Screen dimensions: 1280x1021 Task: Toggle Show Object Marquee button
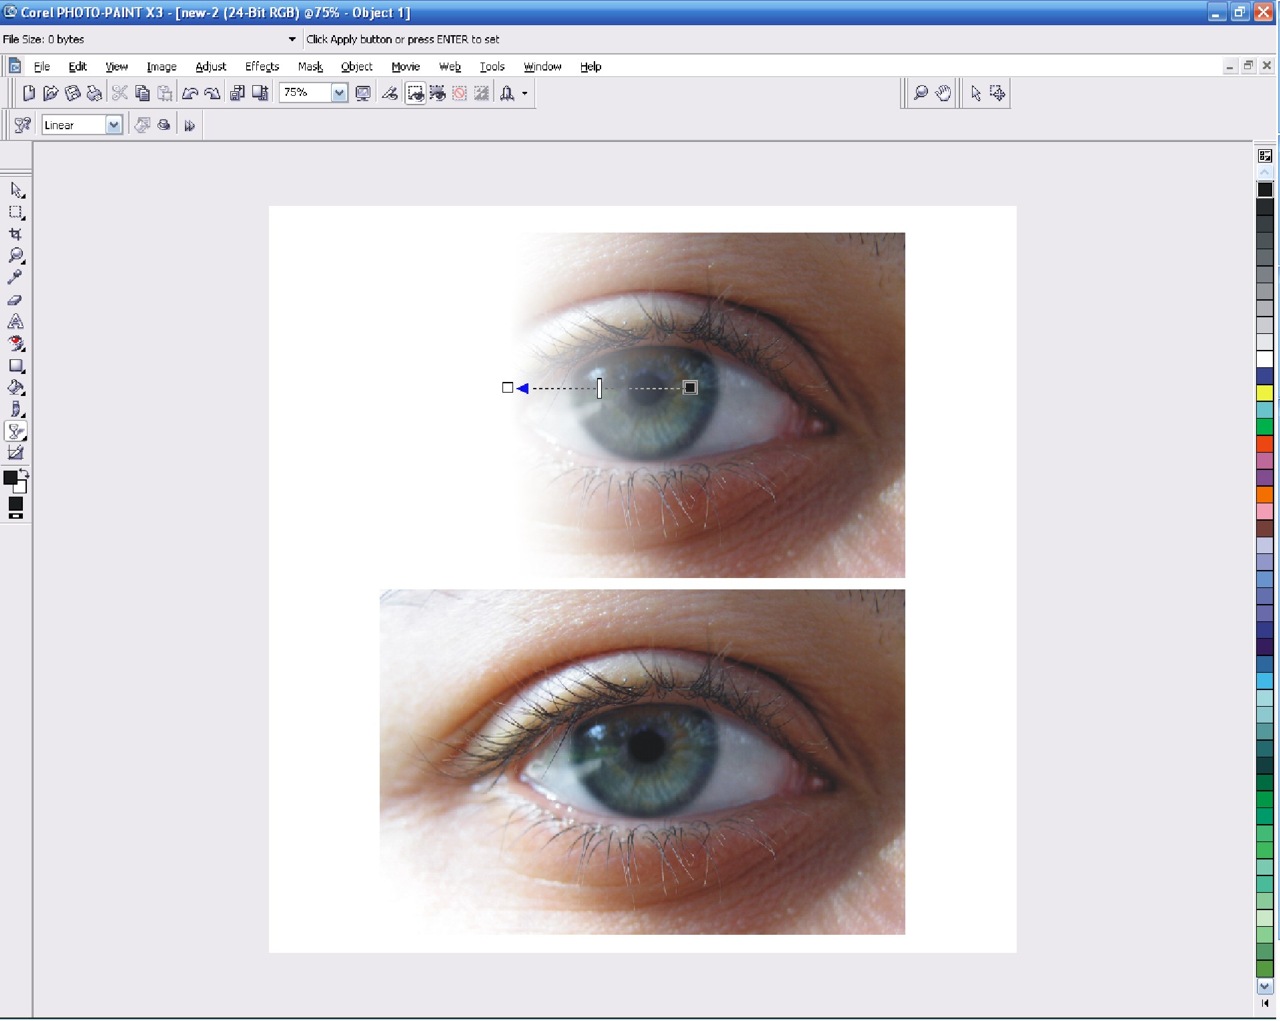[415, 93]
